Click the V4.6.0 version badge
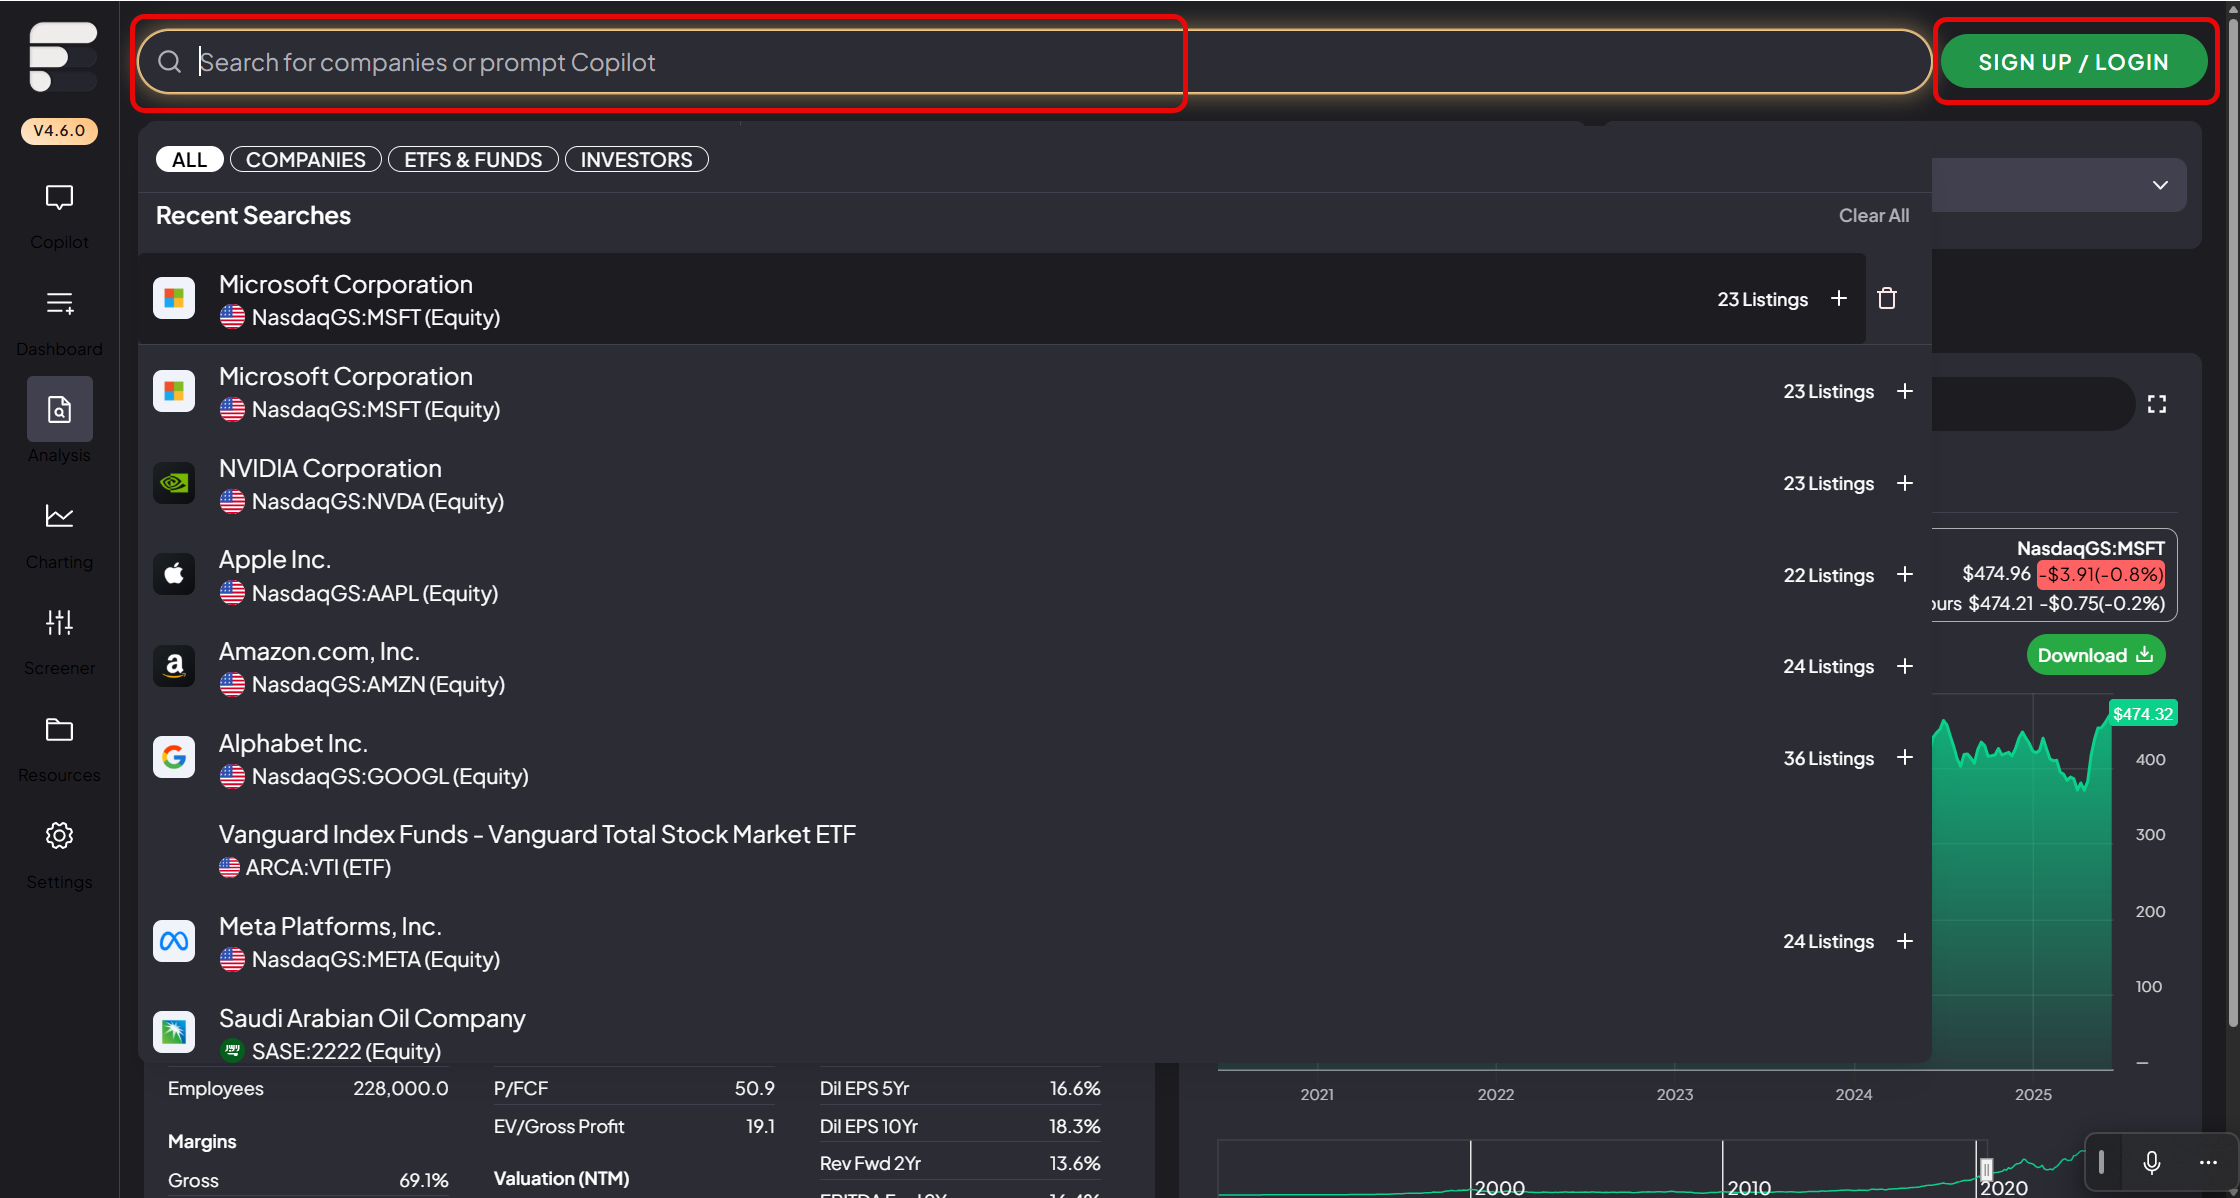 59,131
